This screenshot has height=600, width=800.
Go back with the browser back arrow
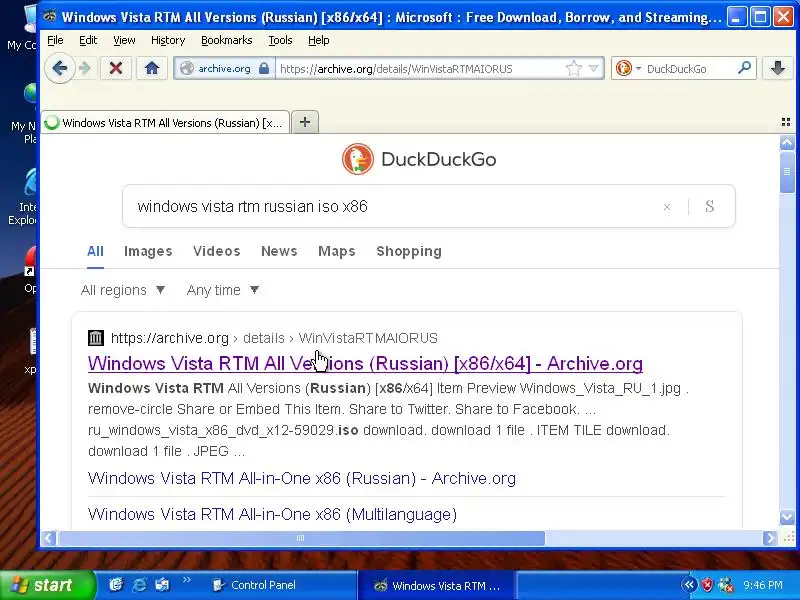click(x=60, y=68)
